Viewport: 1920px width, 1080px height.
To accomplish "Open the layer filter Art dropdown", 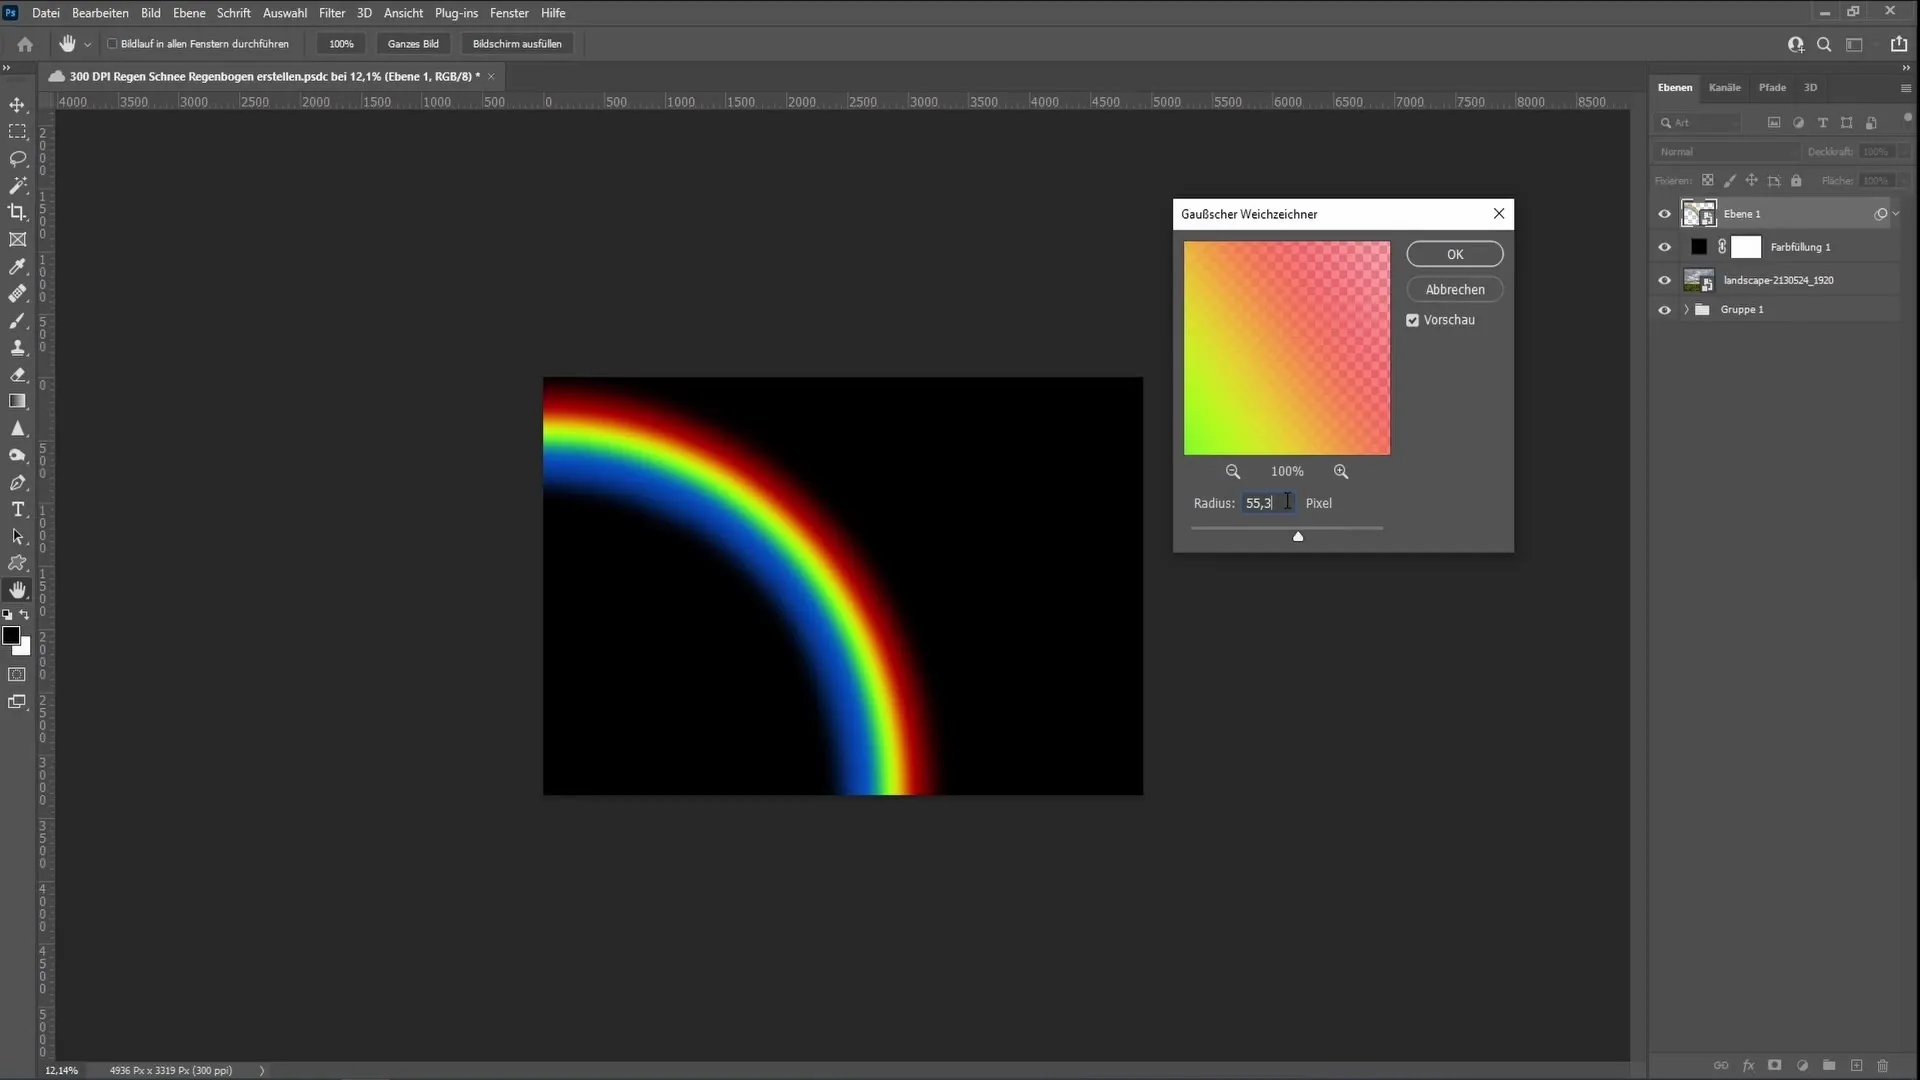I will [x=1698, y=123].
